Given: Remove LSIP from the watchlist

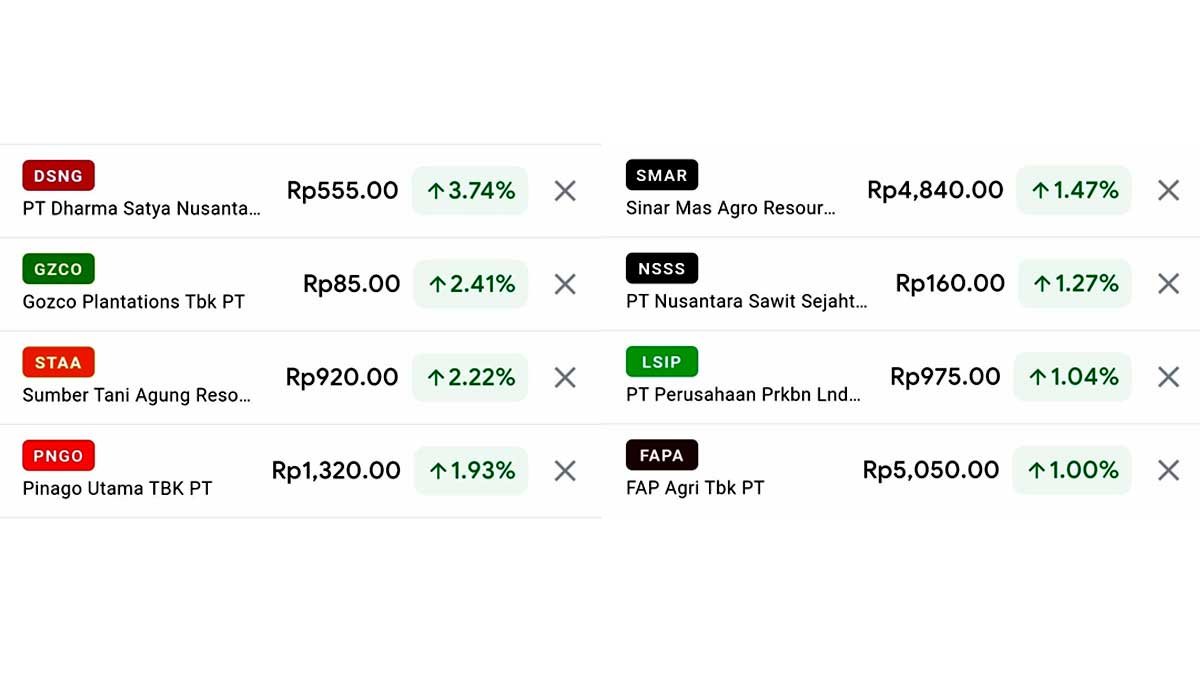Looking at the screenshot, I should 1168,377.
